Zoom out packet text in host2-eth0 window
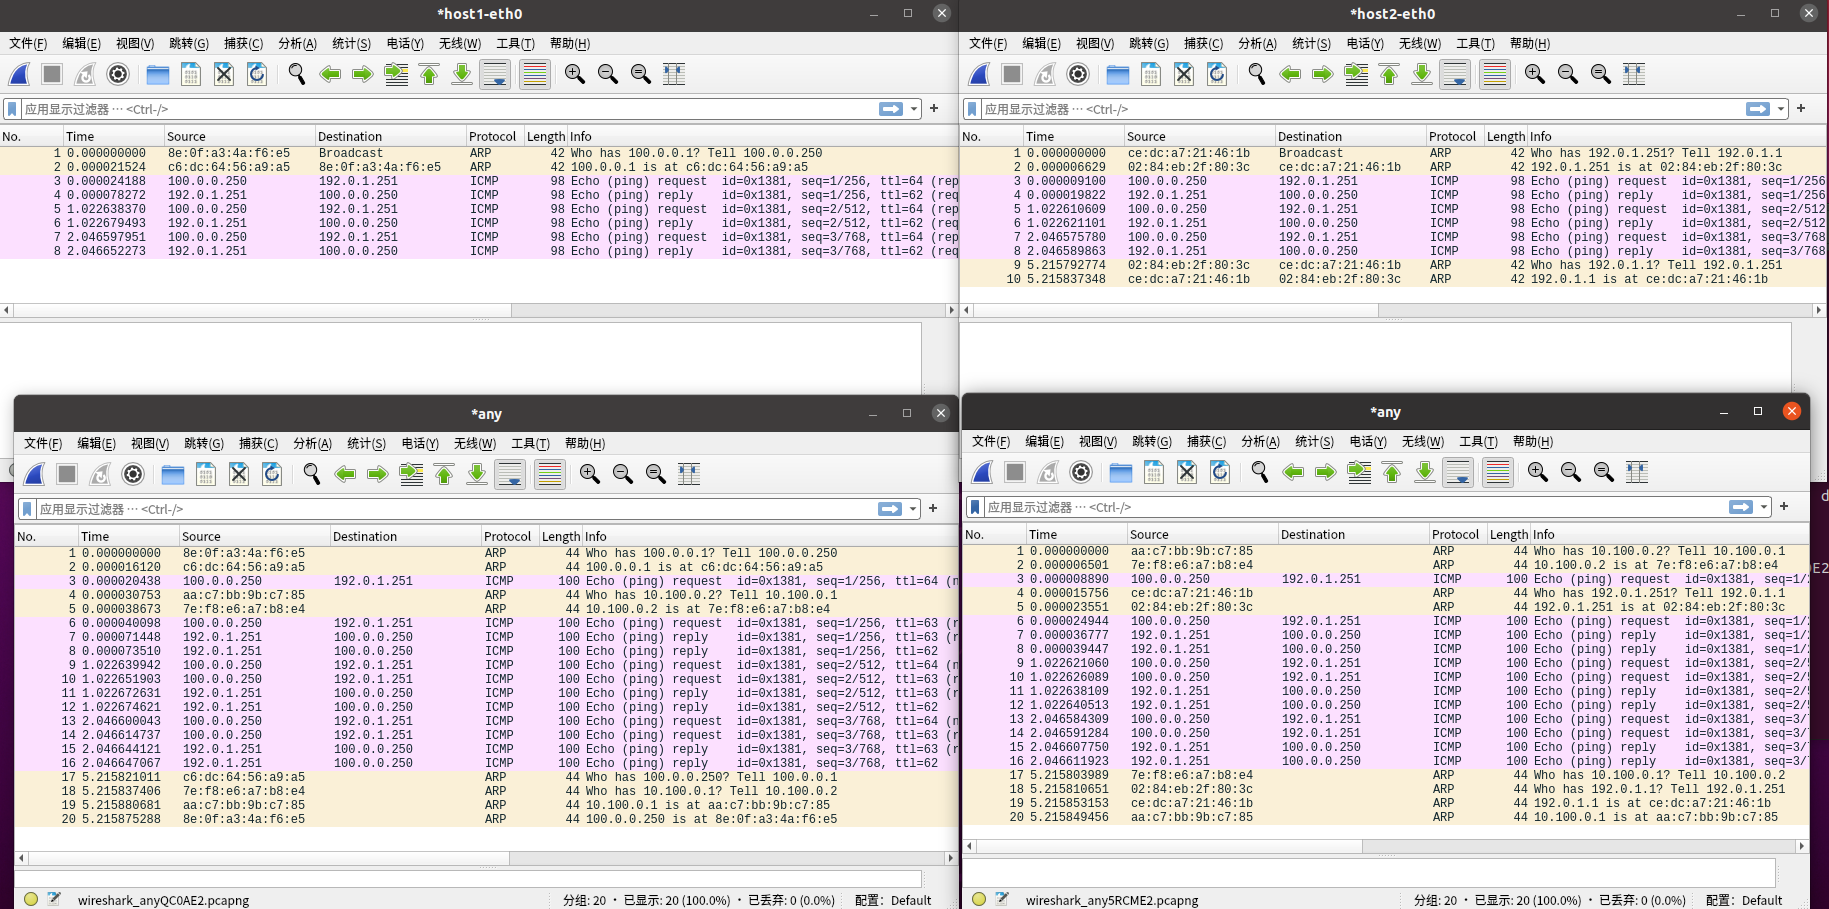Viewport: 1829px width, 909px height. point(1568,74)
